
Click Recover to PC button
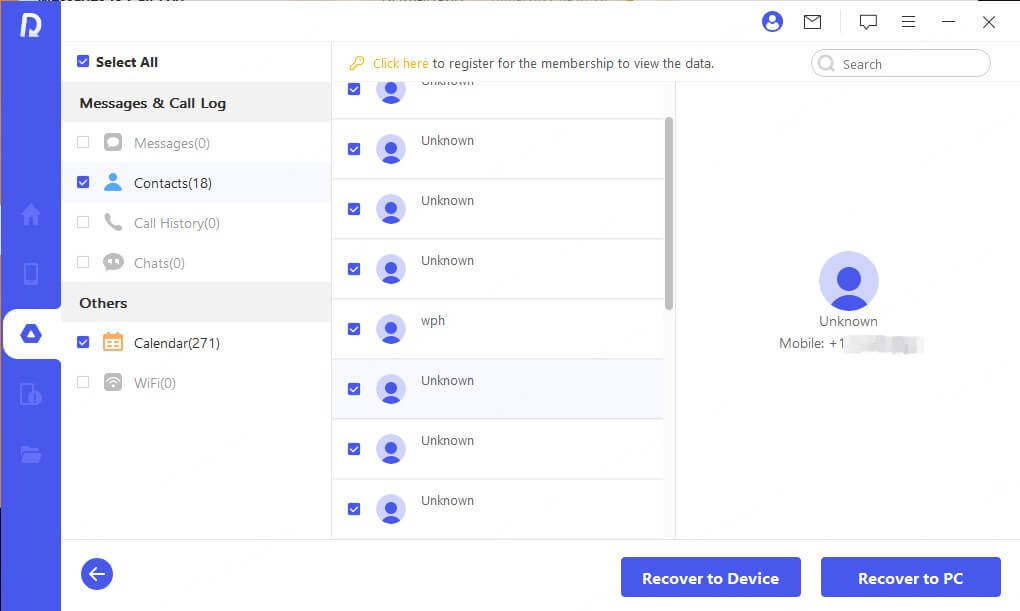coord(910,577)
